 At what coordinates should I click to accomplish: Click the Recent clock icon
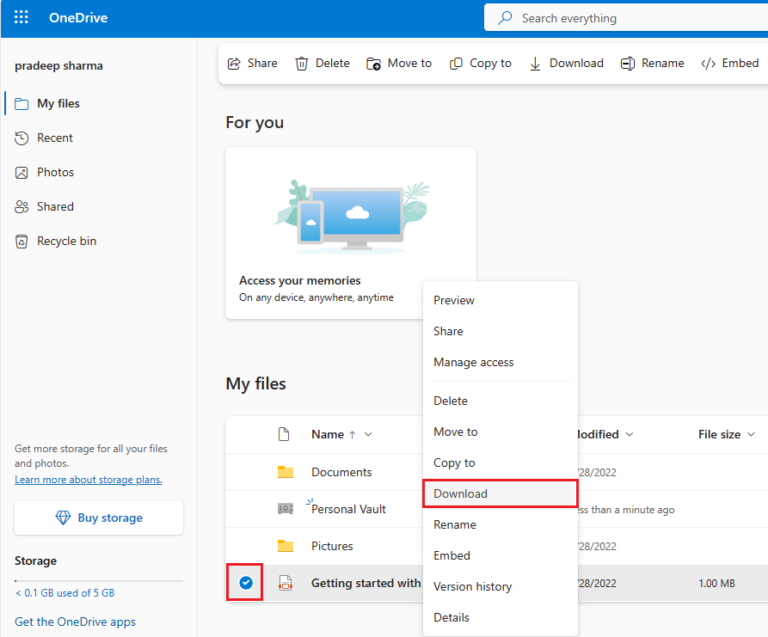point(22,138)
